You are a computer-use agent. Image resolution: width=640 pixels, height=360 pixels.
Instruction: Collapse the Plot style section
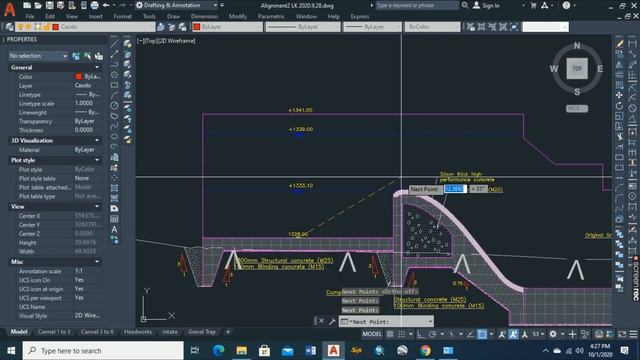[97, 160]
